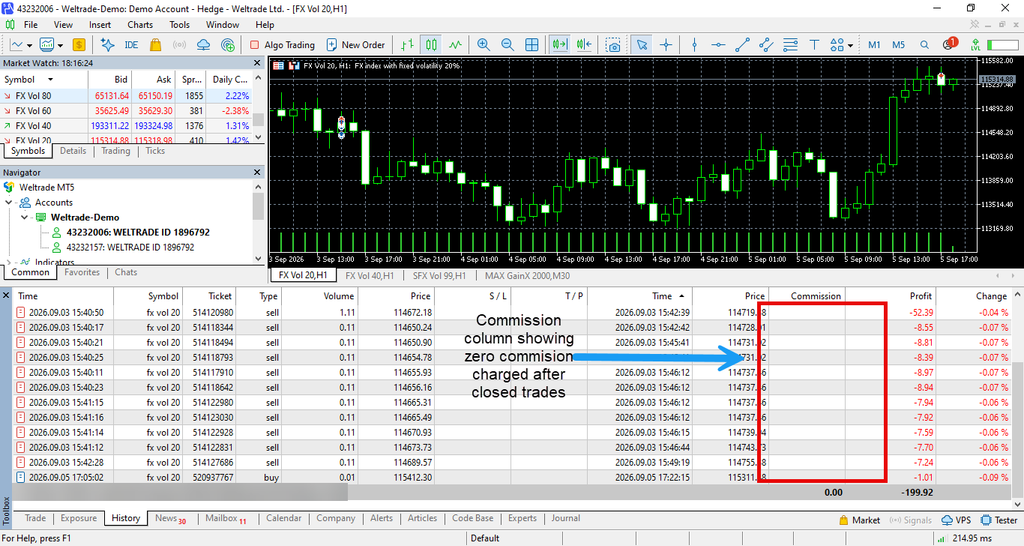Screen dimensions: 1024x546
Task: Draw a vertical line on chart
Action: click(x=694, y=45)
